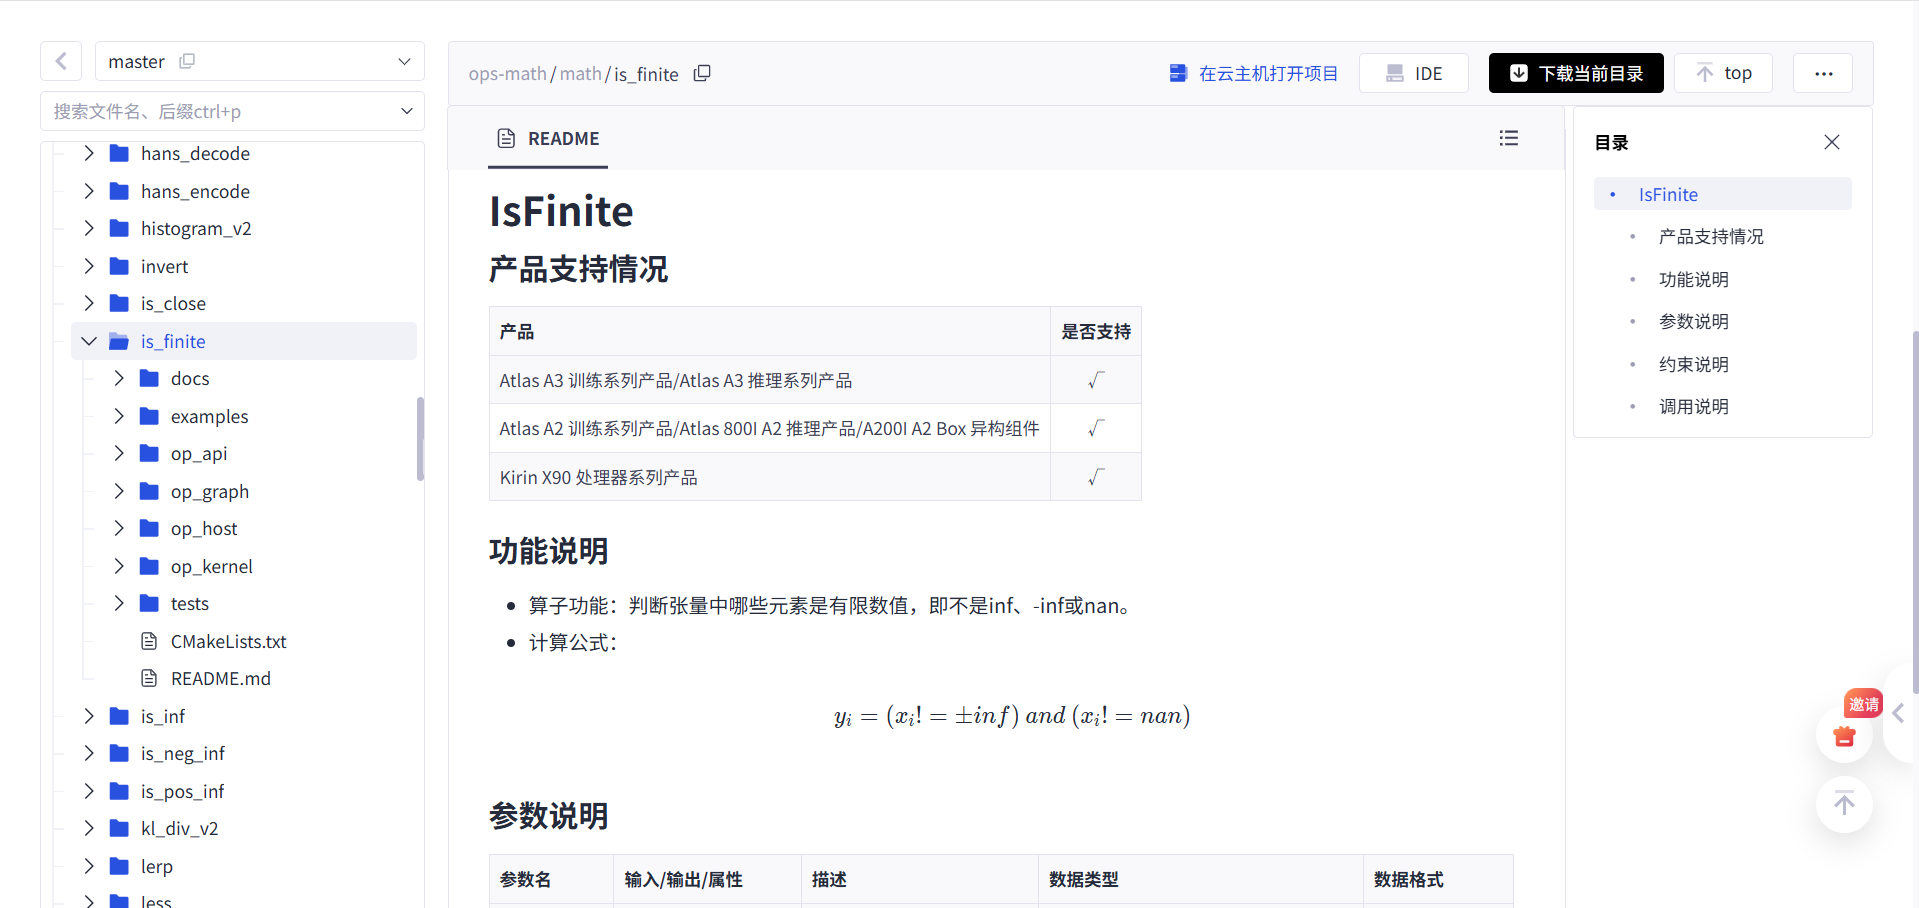1919x908 pixels.
Task: Expand the docs folder
Action: click(119, 378)
